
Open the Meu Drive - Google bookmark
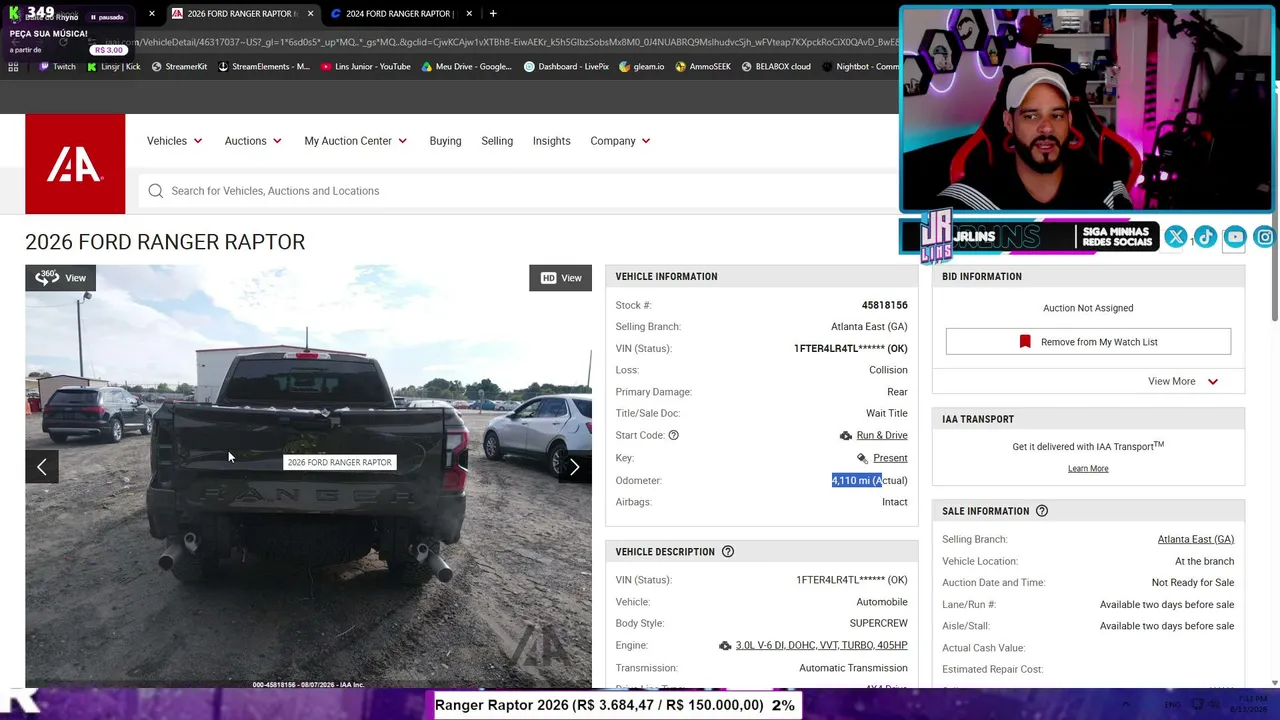pos(466,67)
